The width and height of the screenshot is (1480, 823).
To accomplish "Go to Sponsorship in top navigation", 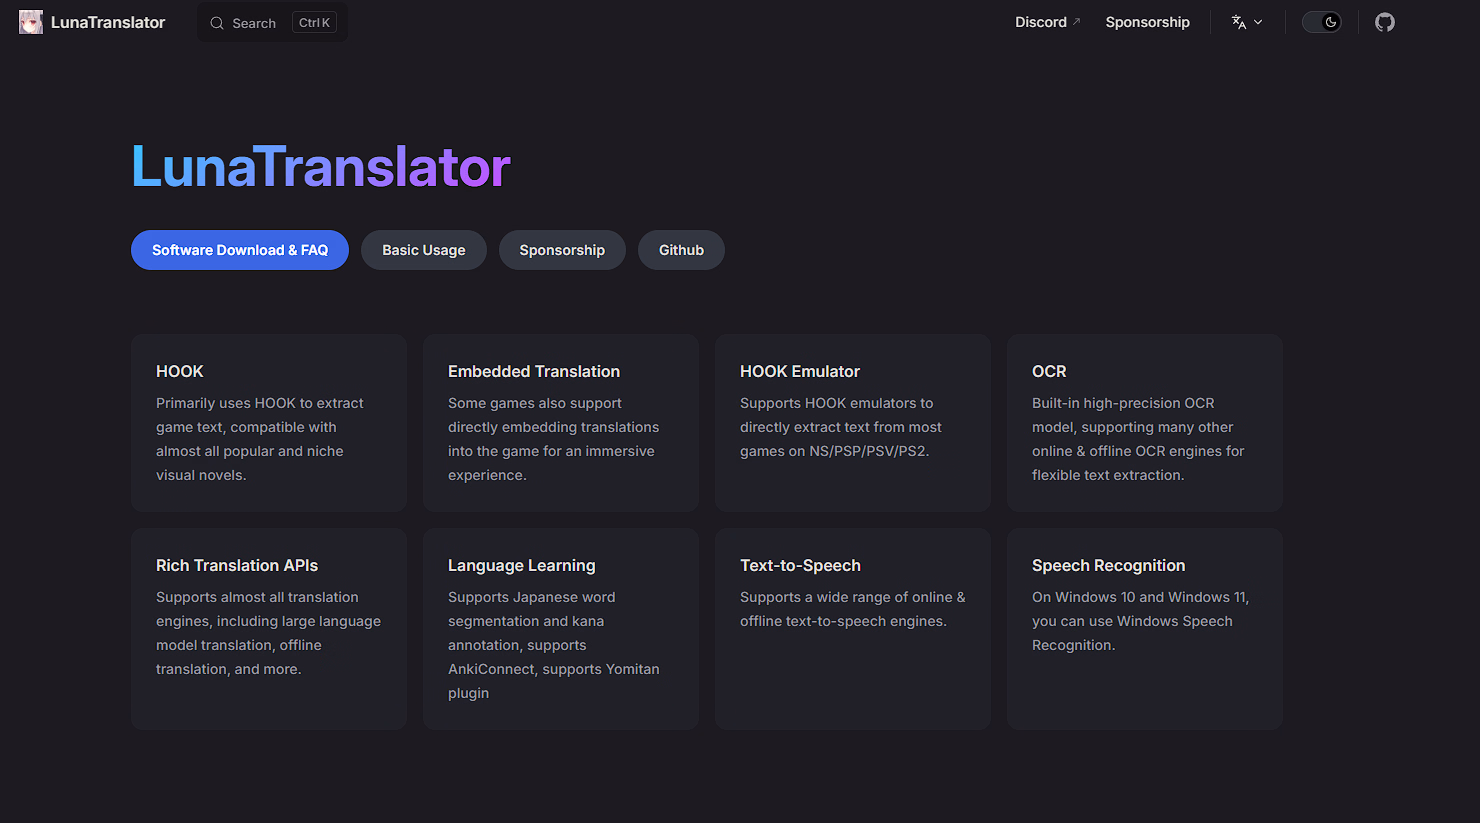I will point(1147,22).
